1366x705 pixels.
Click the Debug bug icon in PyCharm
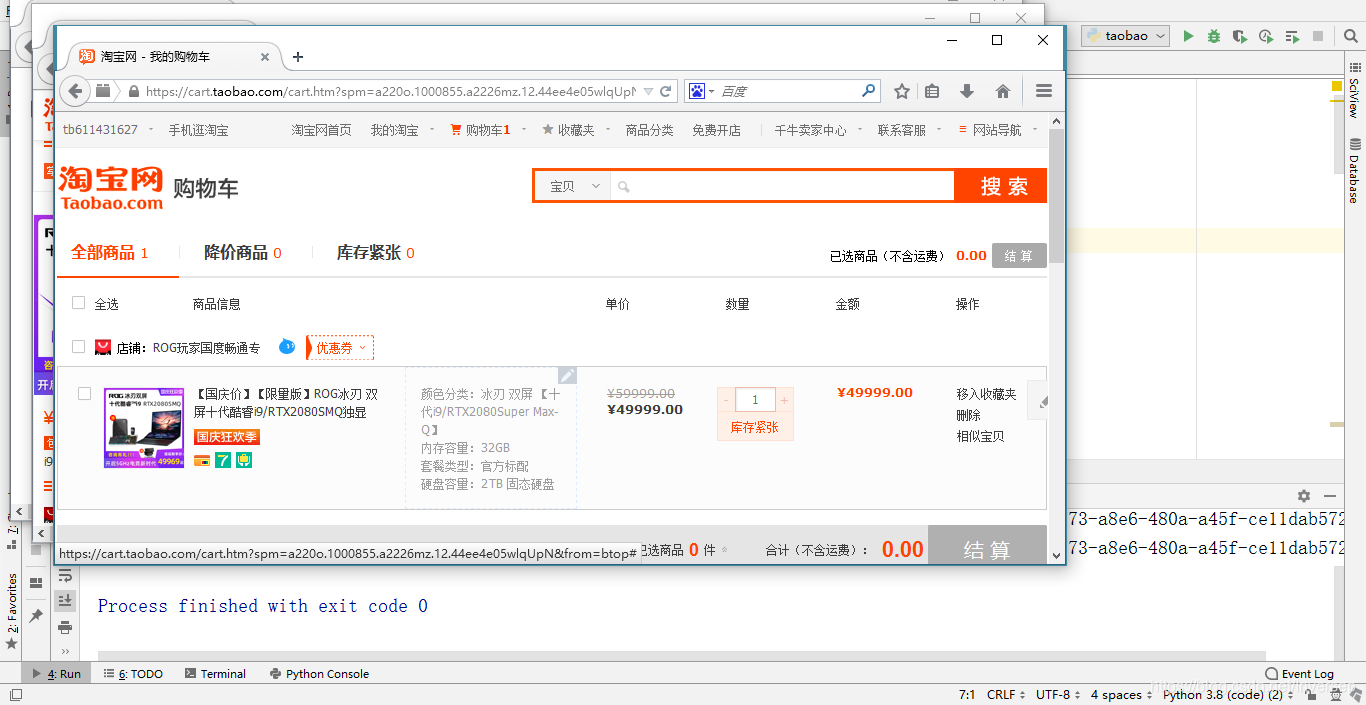[x=1214, y=36]
